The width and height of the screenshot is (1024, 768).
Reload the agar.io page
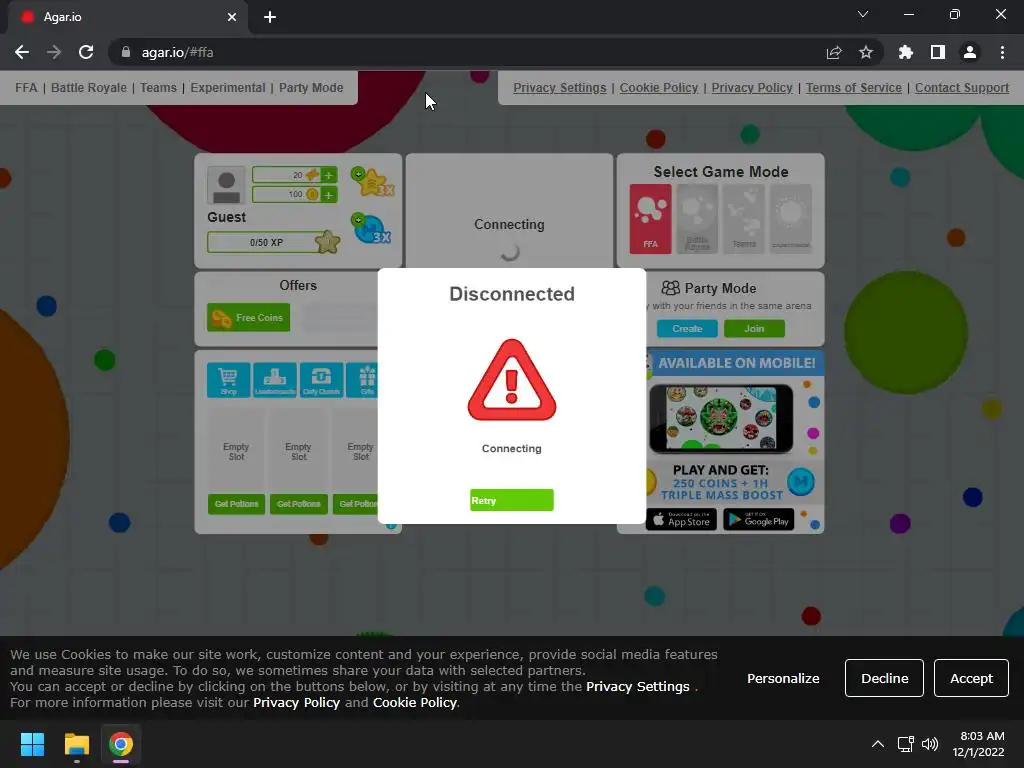(86, 52)
